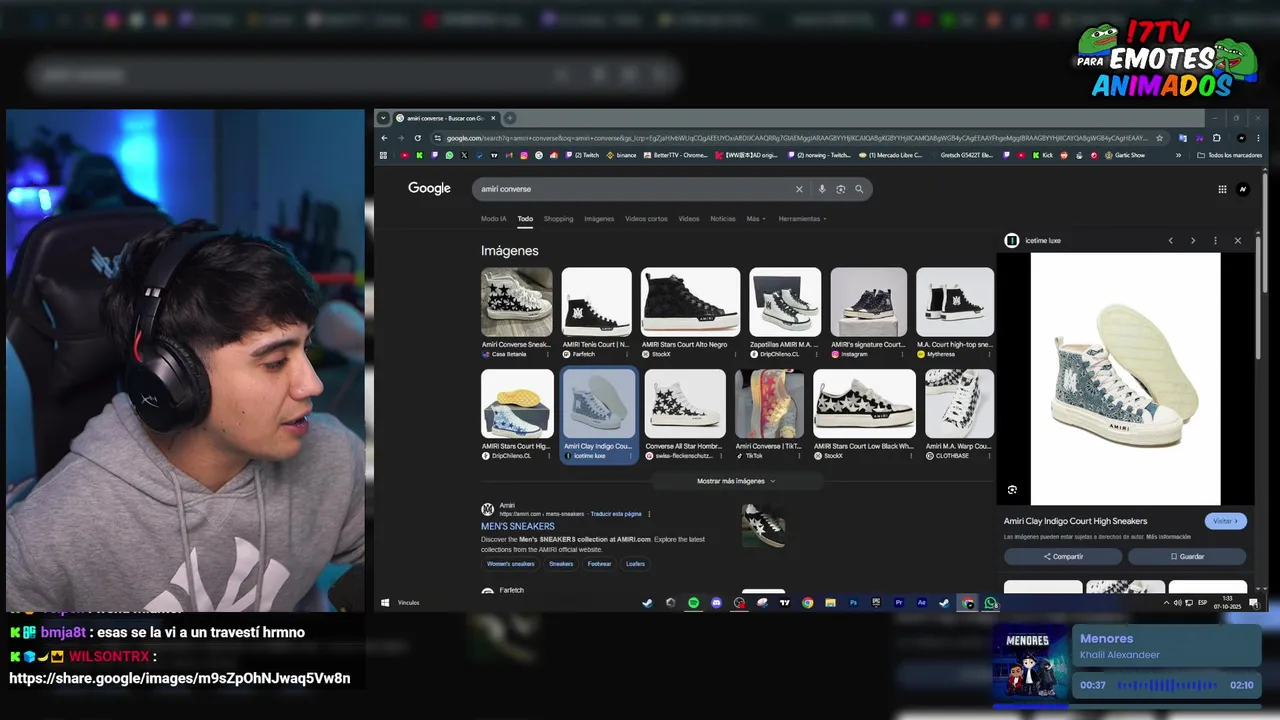Open a new Chrome tab
Screen dimensions: 1280x720
point(510,118)
